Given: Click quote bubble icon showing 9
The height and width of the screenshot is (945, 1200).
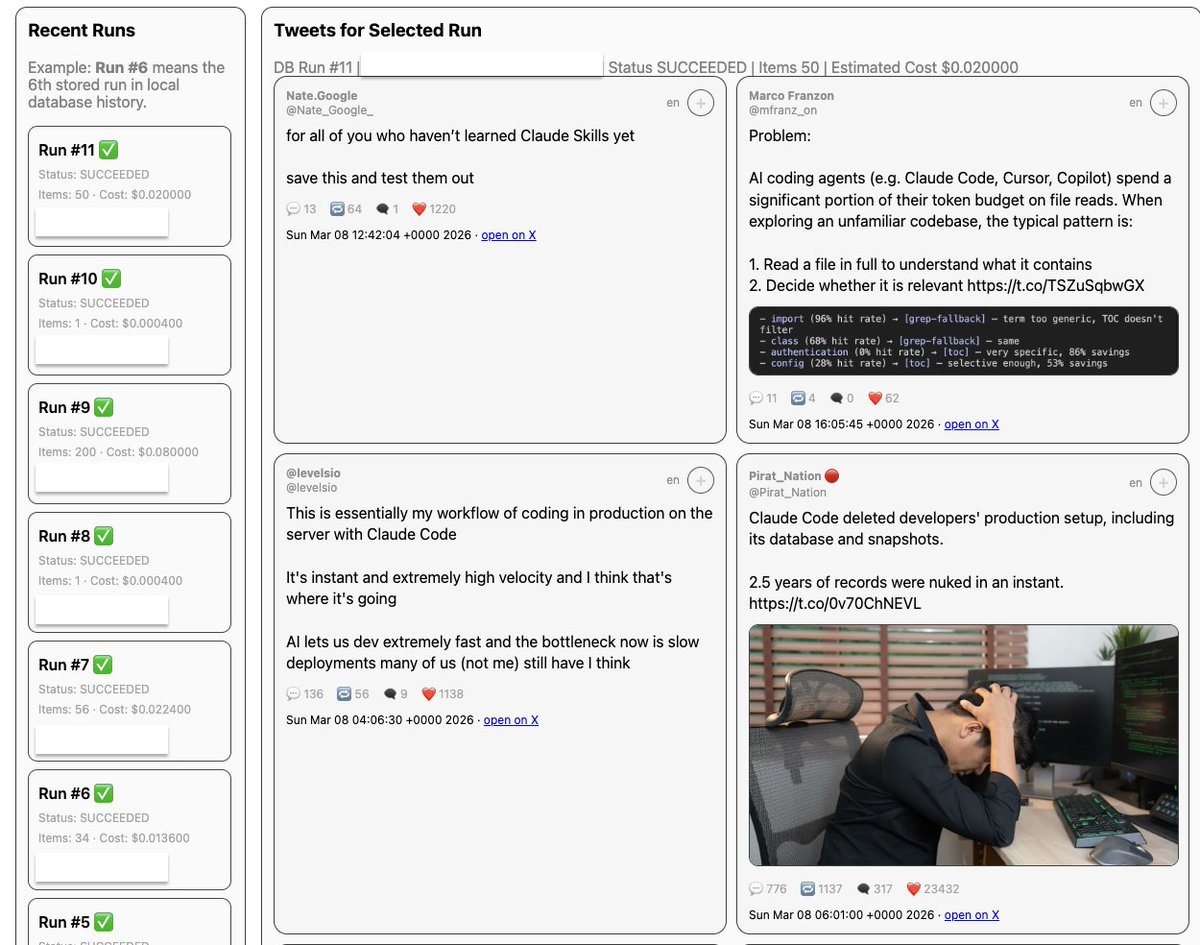Looking at the screenshot, I should pyautogui.click(x=390, y=694).
